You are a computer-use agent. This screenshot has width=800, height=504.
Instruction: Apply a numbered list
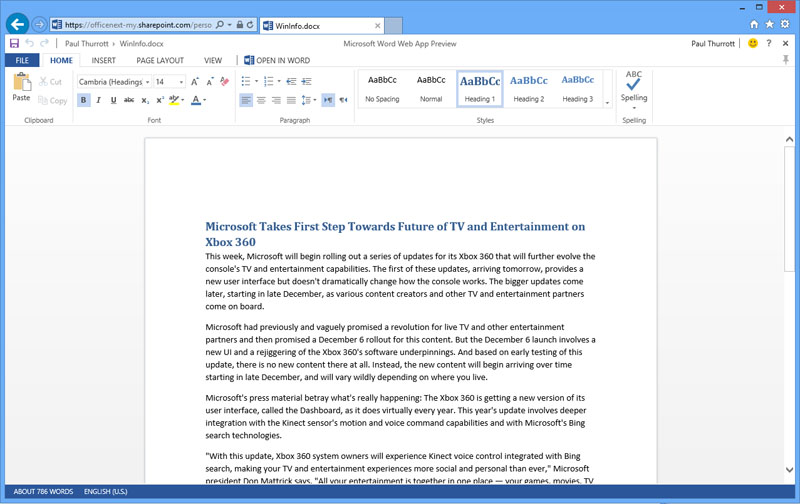click(x=268, y=82)
